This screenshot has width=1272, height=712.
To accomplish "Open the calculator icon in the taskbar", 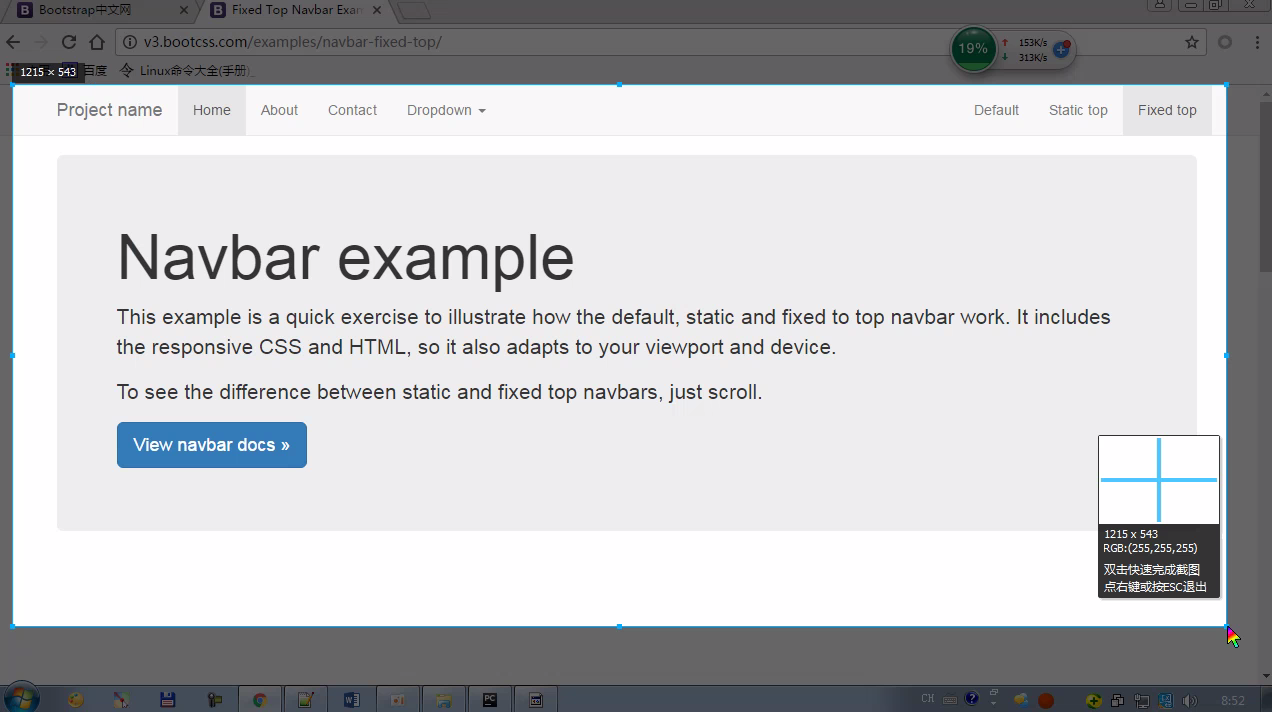I will click(x=536, y=700).
